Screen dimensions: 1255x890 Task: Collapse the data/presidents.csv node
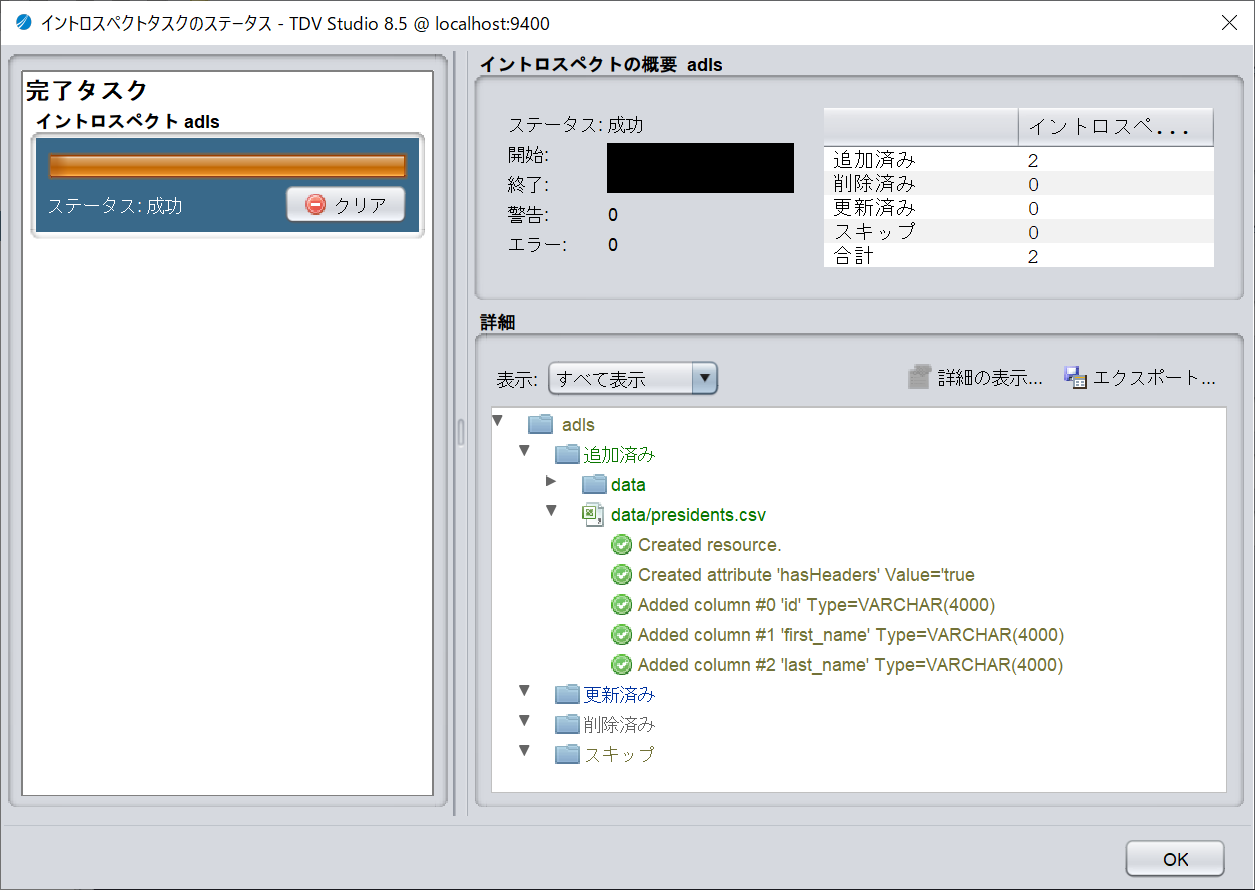click(x=551, y=511)
